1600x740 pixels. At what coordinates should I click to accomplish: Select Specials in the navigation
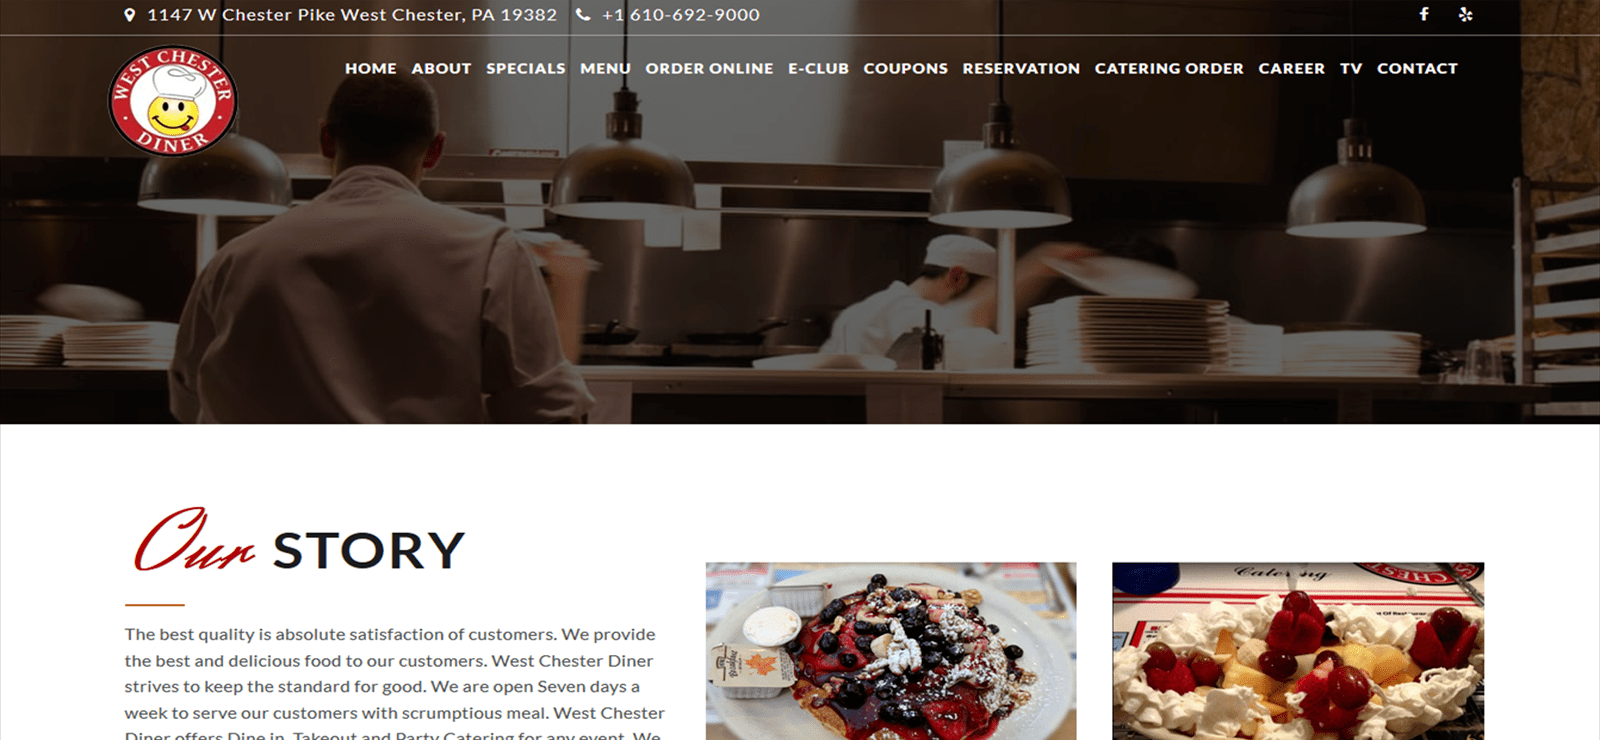[526, 69]
